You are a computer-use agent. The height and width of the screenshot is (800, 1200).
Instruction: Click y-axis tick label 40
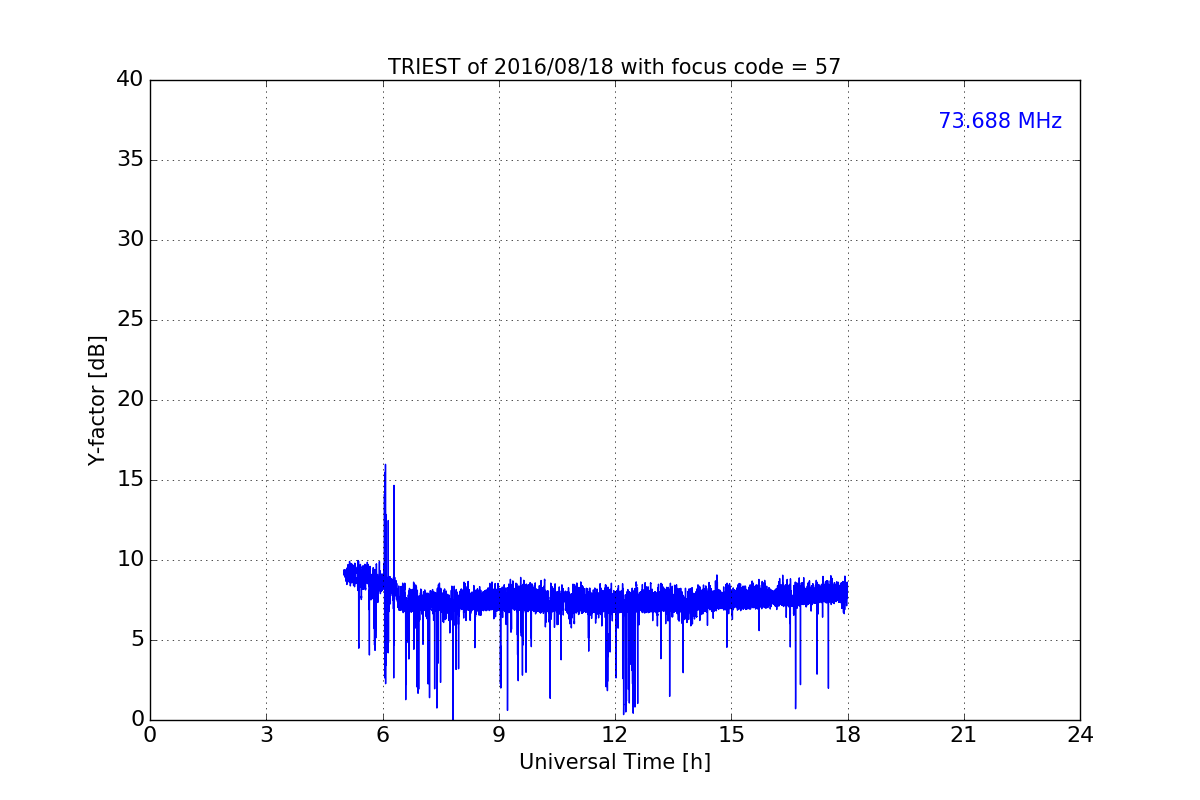coord(129,80)
